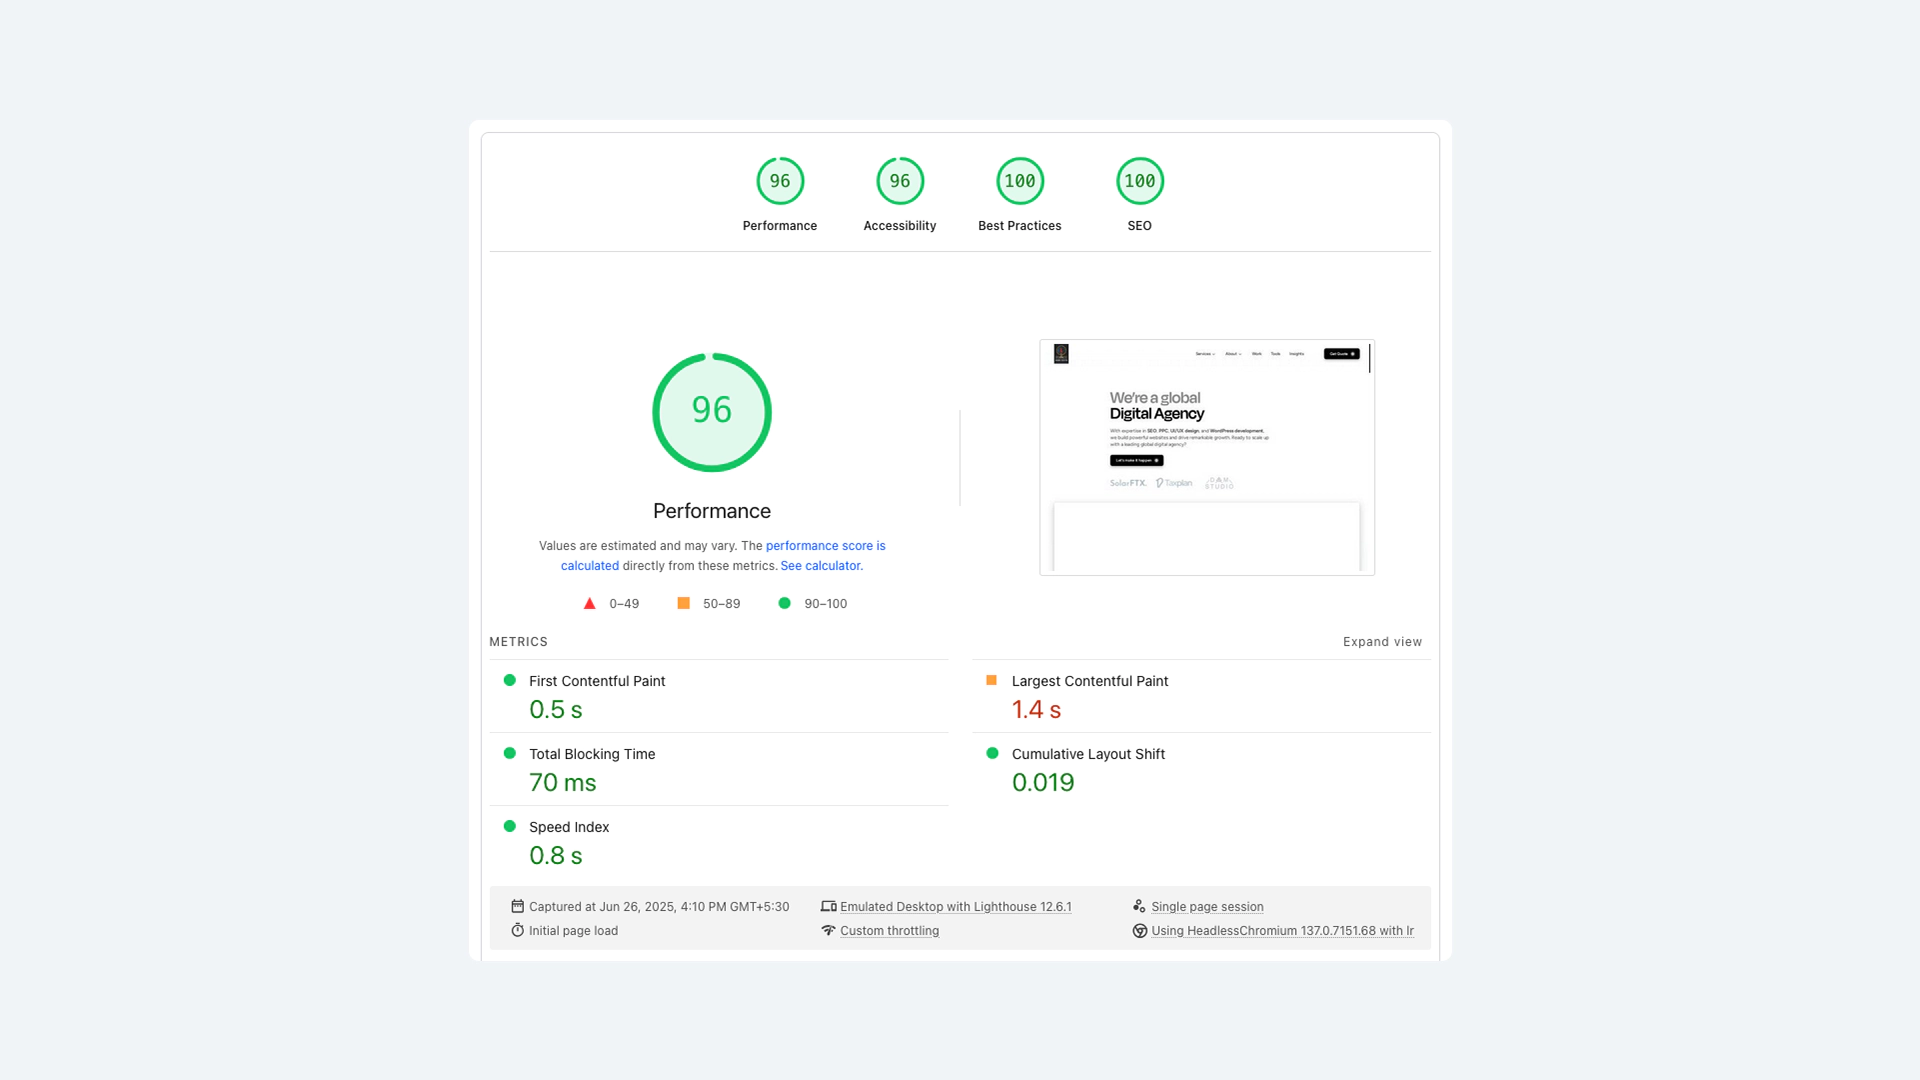This screenshot has width=1920, height=1080.
Task: Click the Best Practices 100 score gauge
Action: point(1020,181)
